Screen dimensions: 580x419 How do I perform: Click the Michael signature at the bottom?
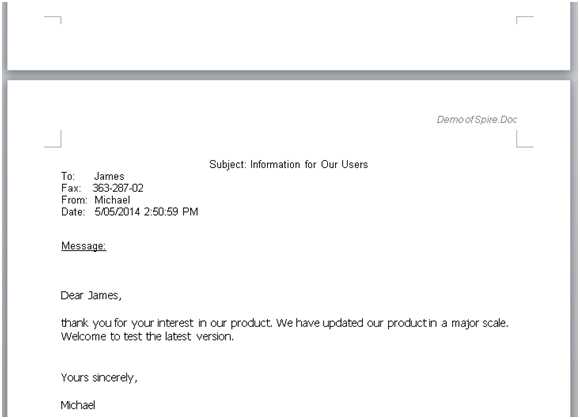coord(78,405)
